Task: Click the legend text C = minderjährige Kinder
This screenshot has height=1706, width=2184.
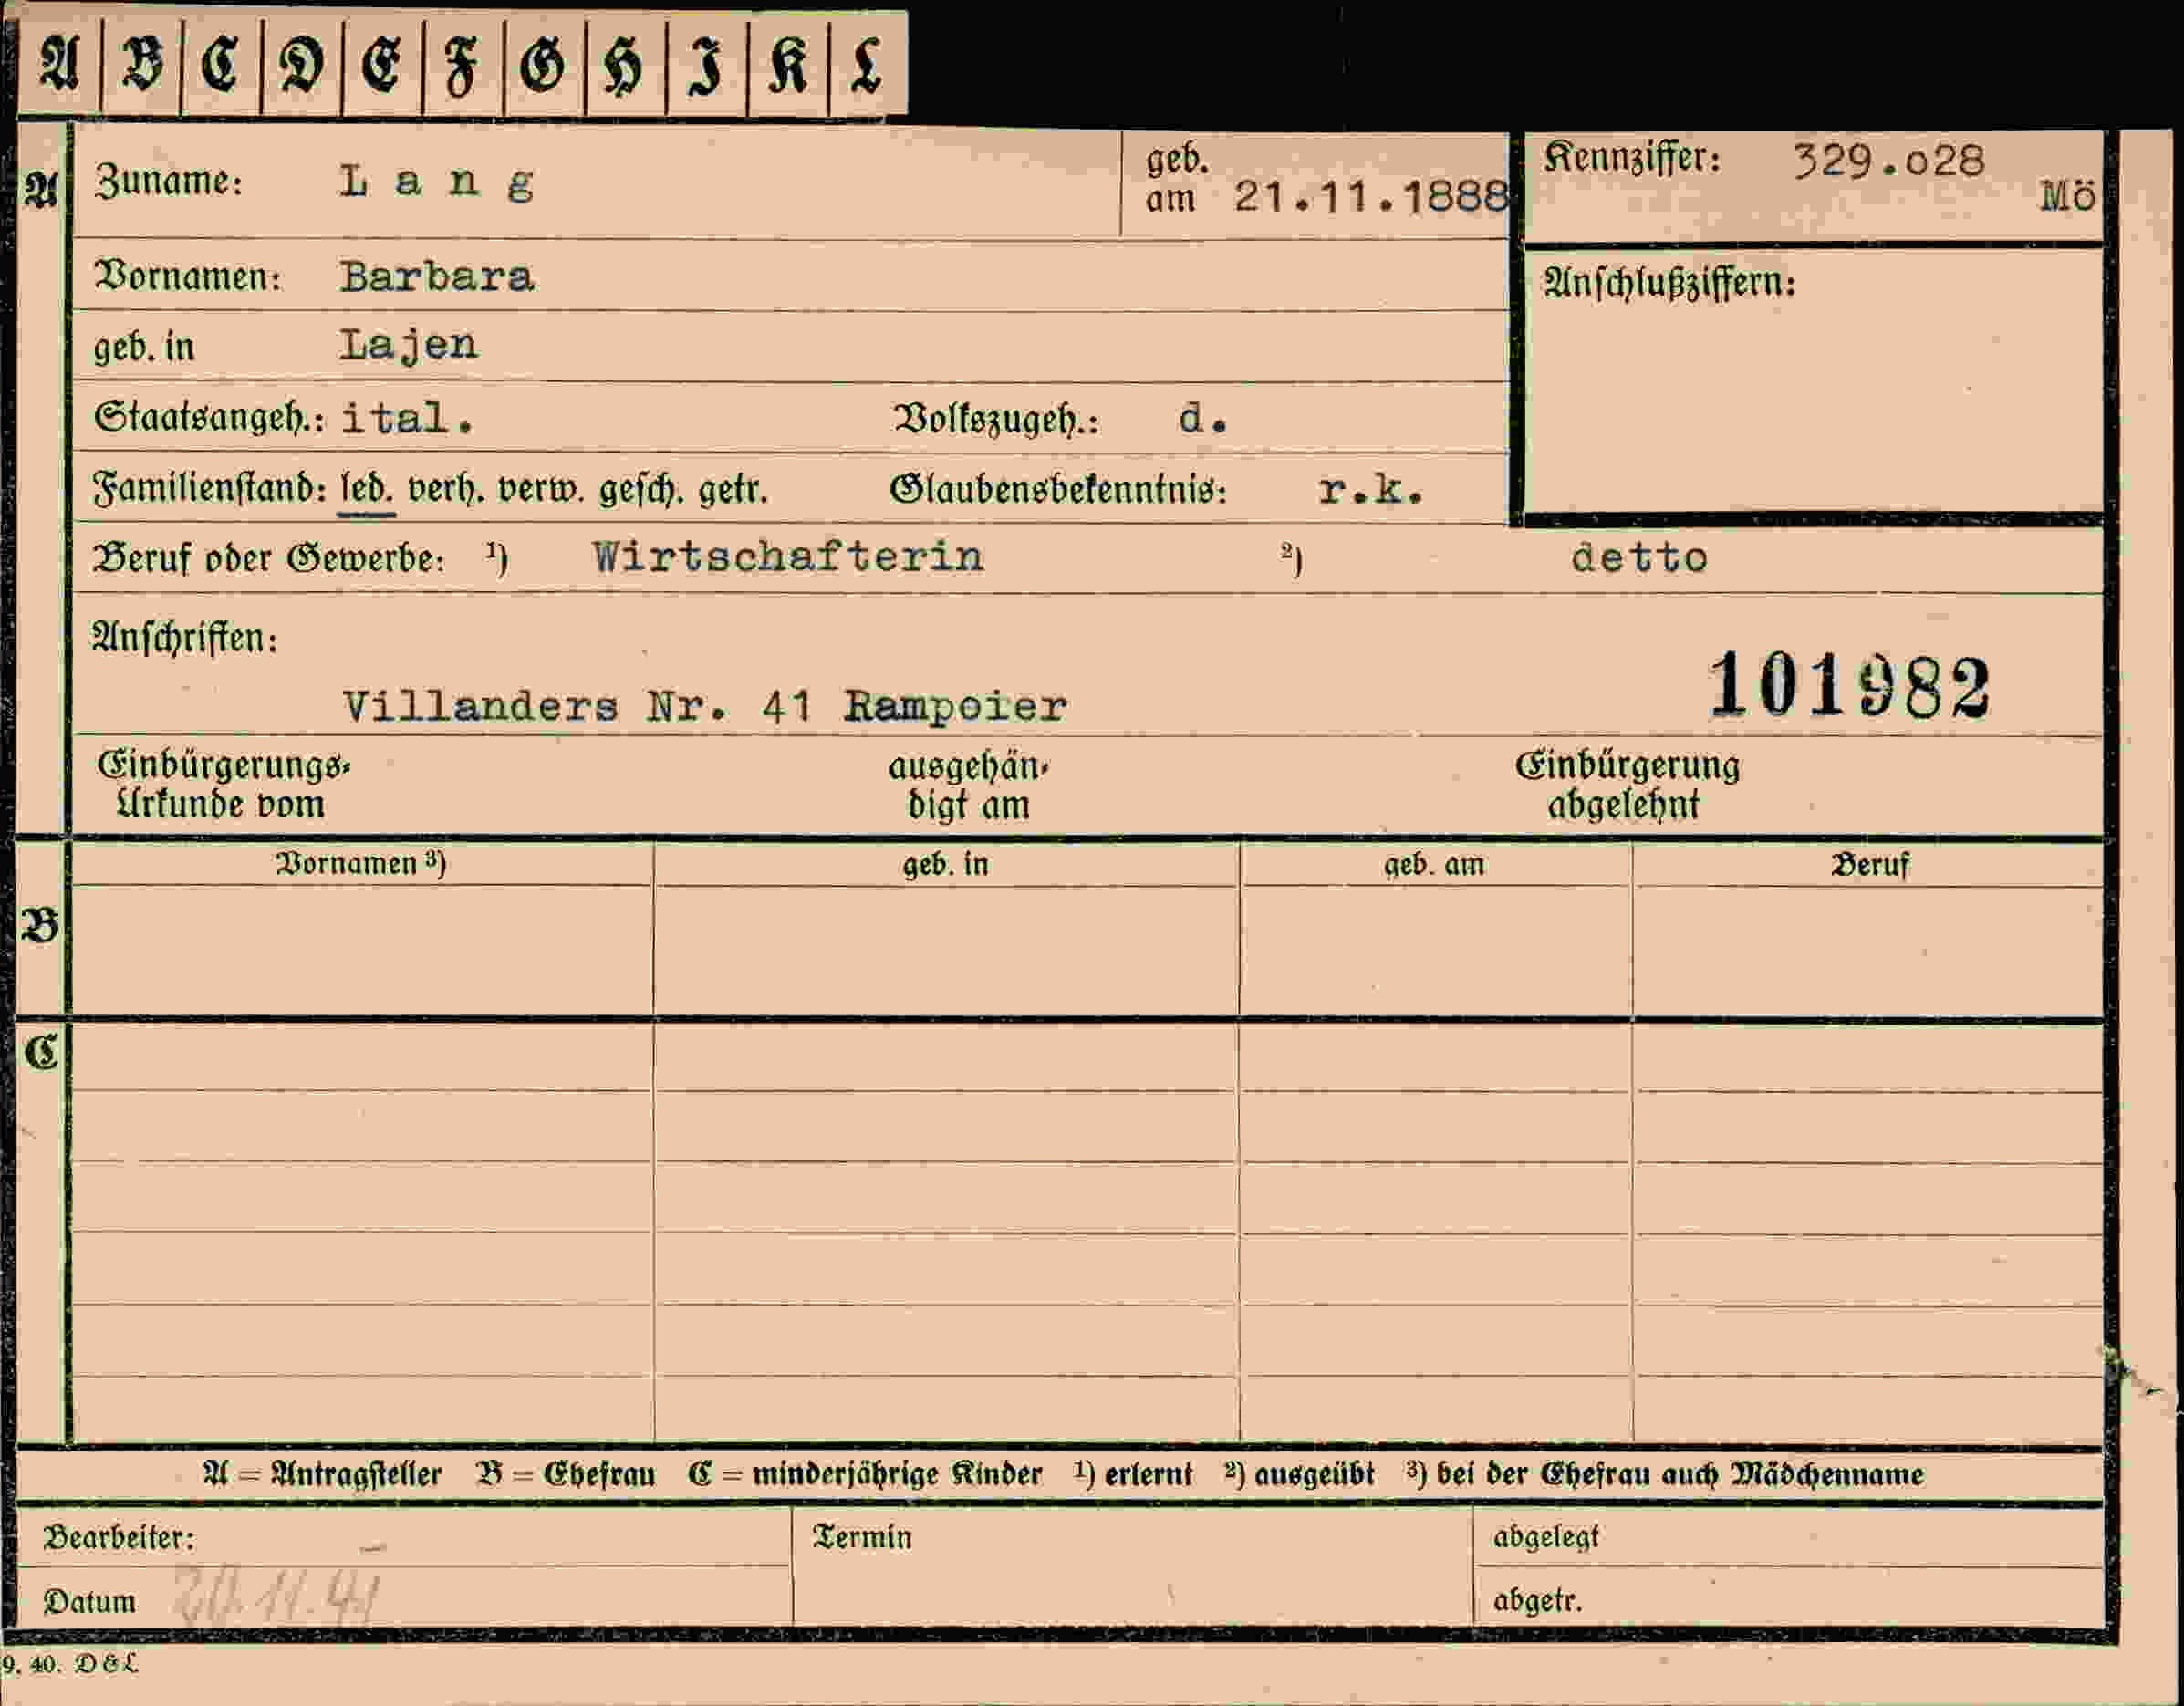Action: pos(865,1474)
